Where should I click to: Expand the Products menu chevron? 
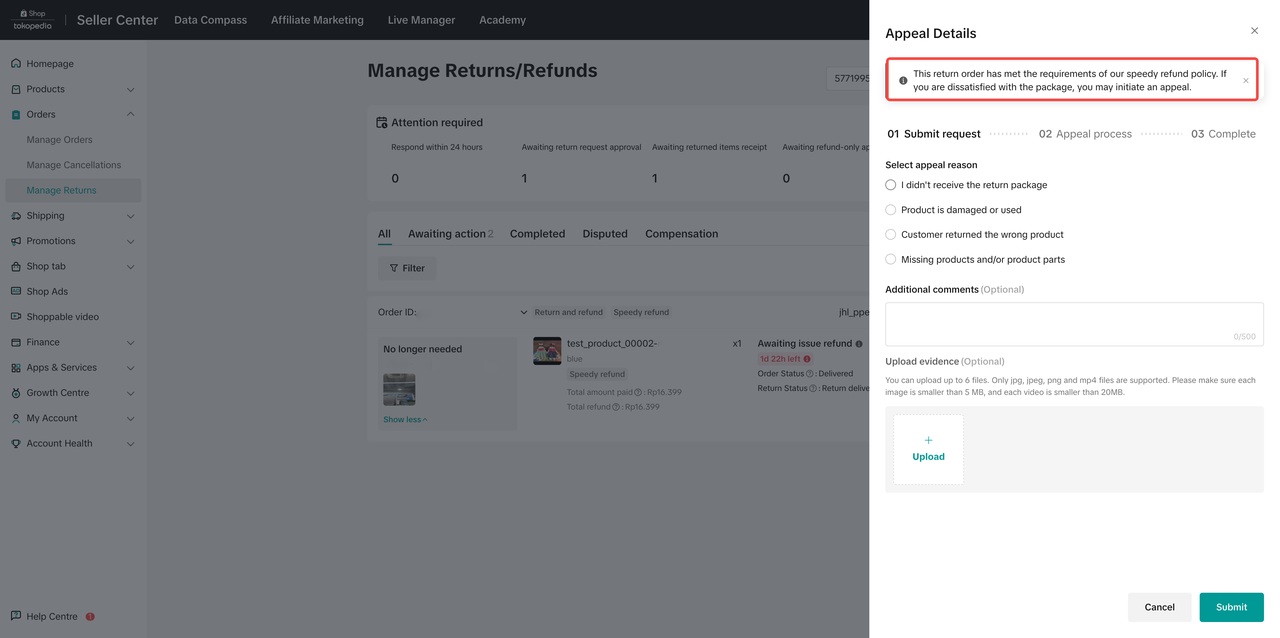130,90
